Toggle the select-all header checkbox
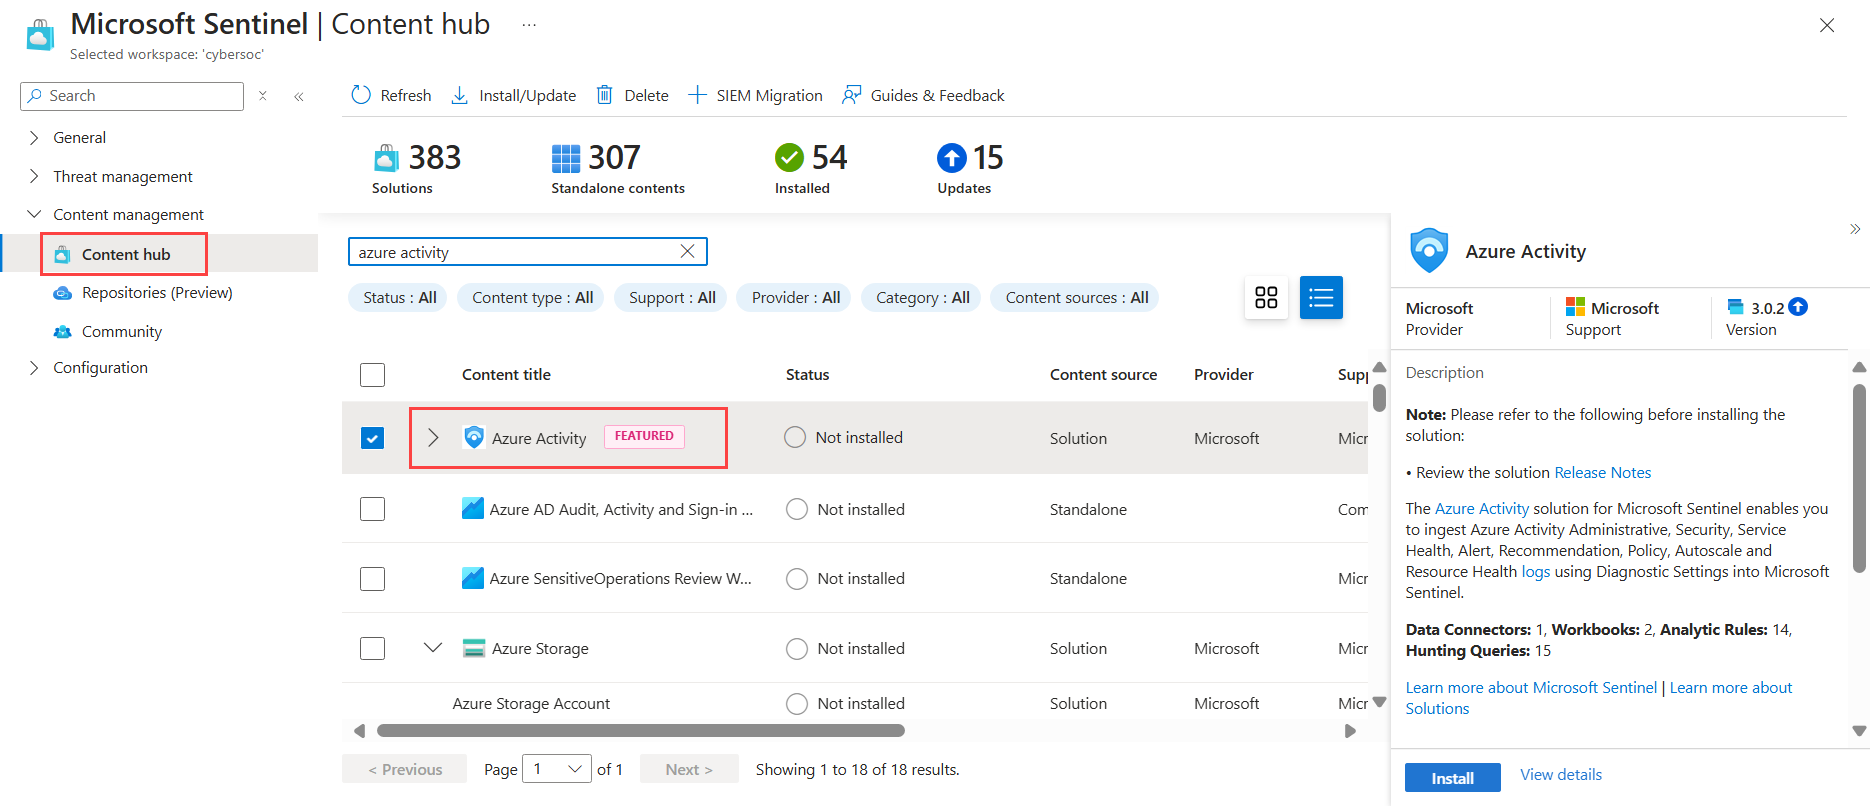Image resolution: width=1870 pixels, height=806 pixels. point(372,375)
